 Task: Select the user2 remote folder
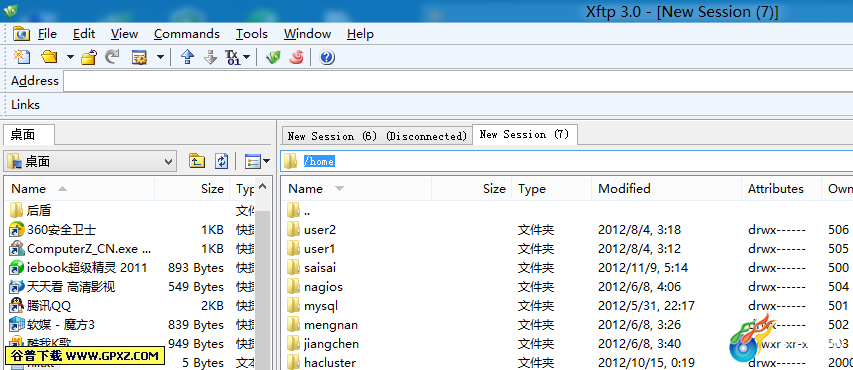(x=320, y=230)
